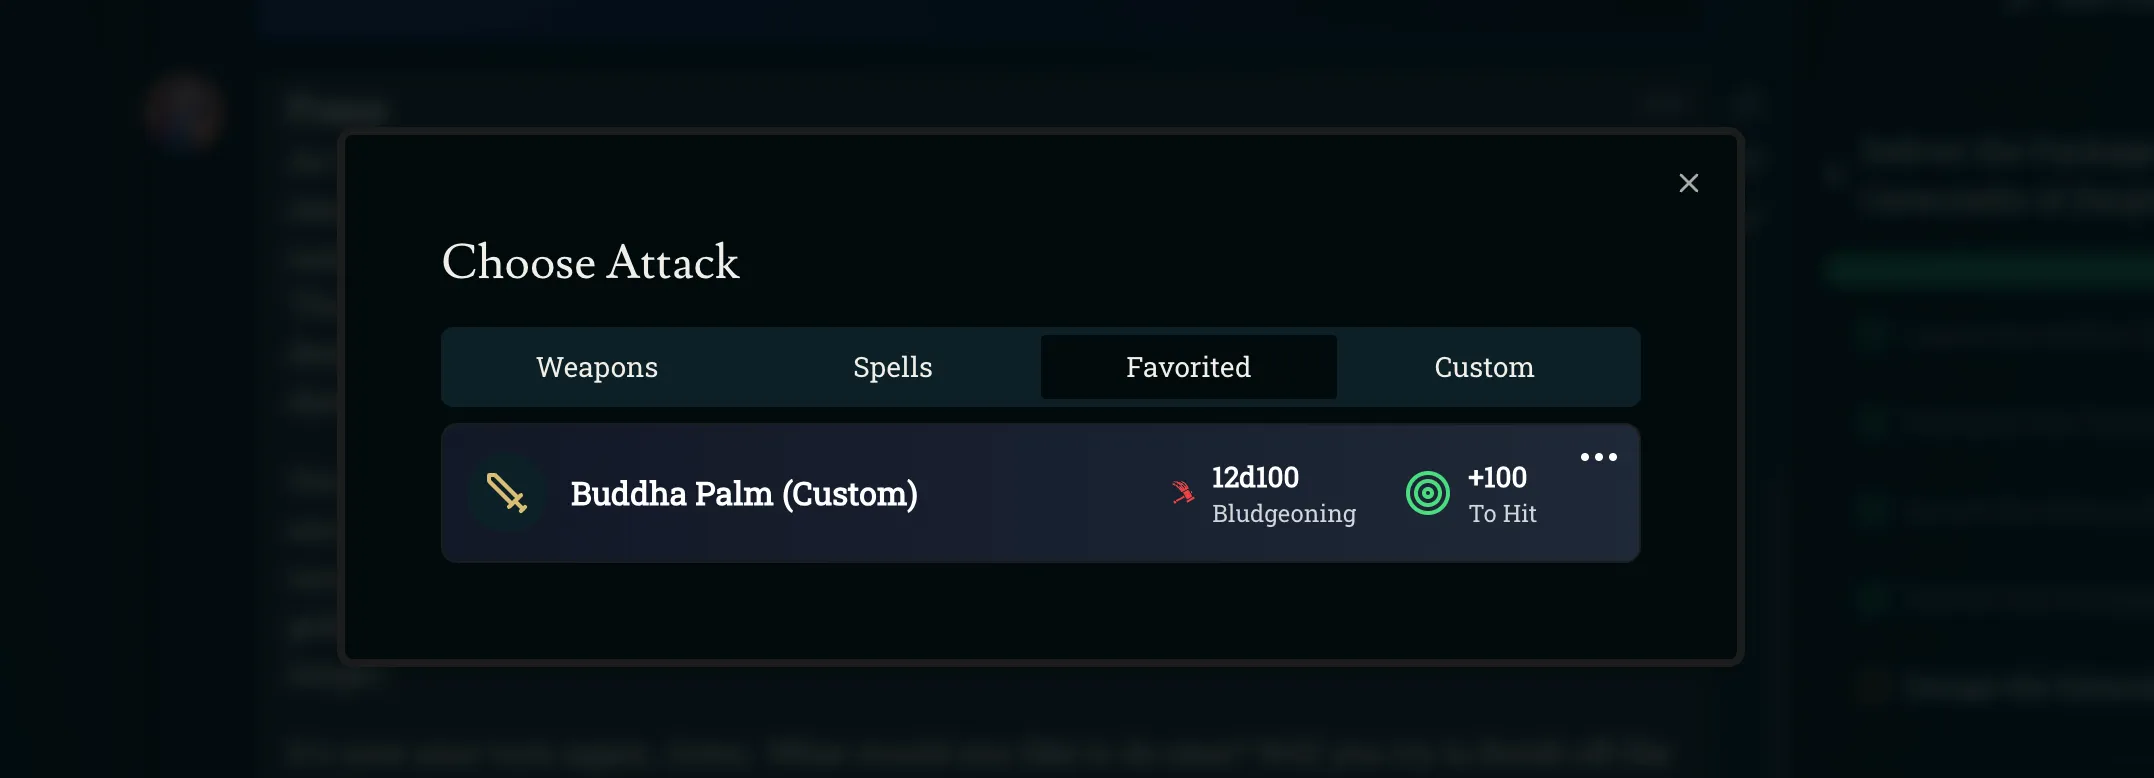The height and width of the screenshot is (778, 2154).
Task: Click the Bludgeoning damage type label
Action: (x=1283, y=513)
